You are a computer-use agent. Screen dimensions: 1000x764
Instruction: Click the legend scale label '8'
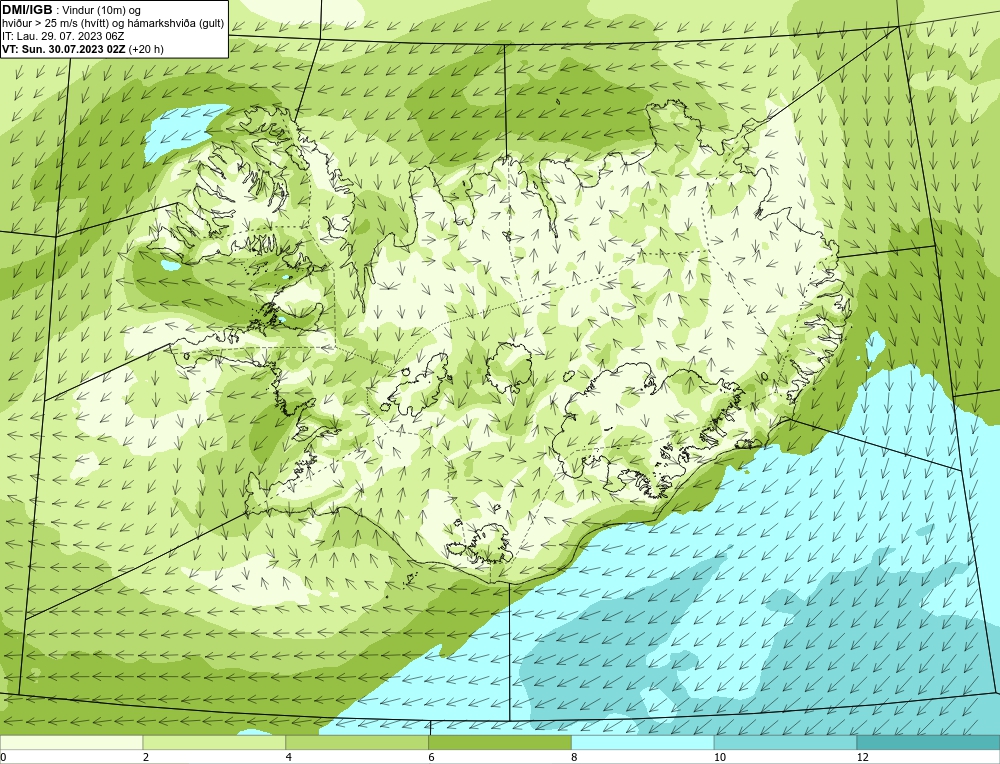pos(574,758)
